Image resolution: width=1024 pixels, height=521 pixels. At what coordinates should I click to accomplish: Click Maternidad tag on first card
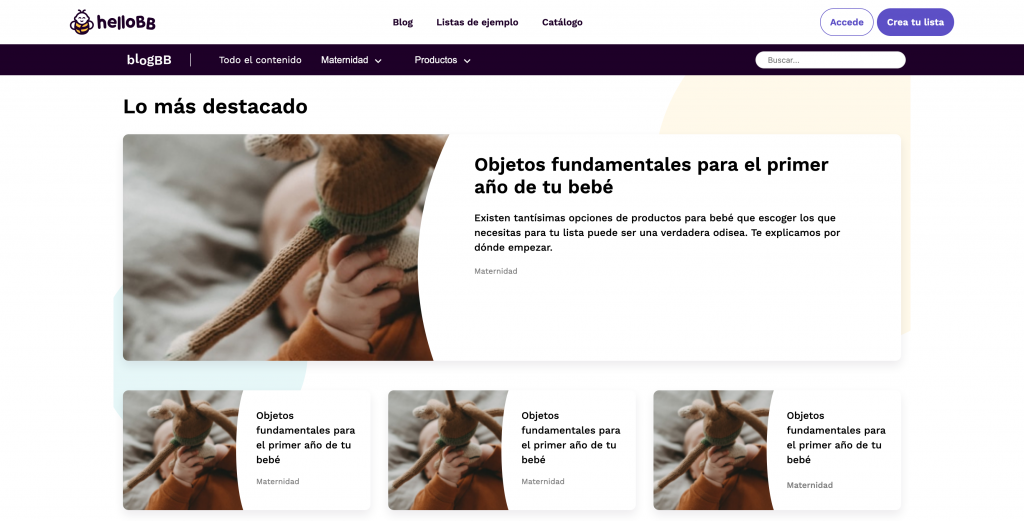point(278,481)
